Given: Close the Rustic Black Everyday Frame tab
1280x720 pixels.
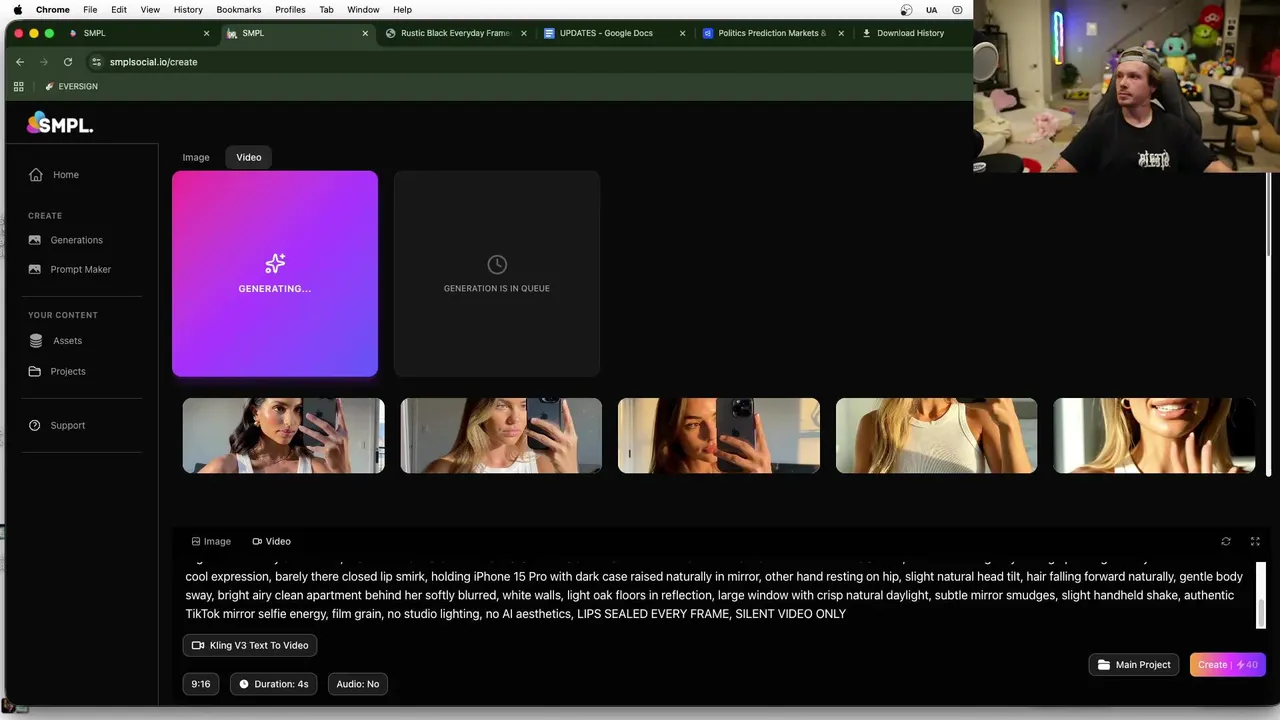Looking at the screenshot, I should click(x=524, y=33).
